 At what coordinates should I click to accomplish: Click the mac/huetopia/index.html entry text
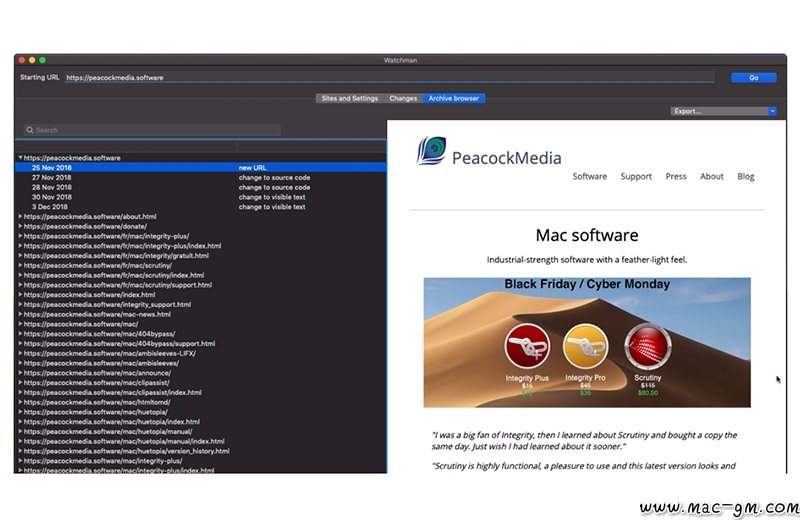pos(112,422)
